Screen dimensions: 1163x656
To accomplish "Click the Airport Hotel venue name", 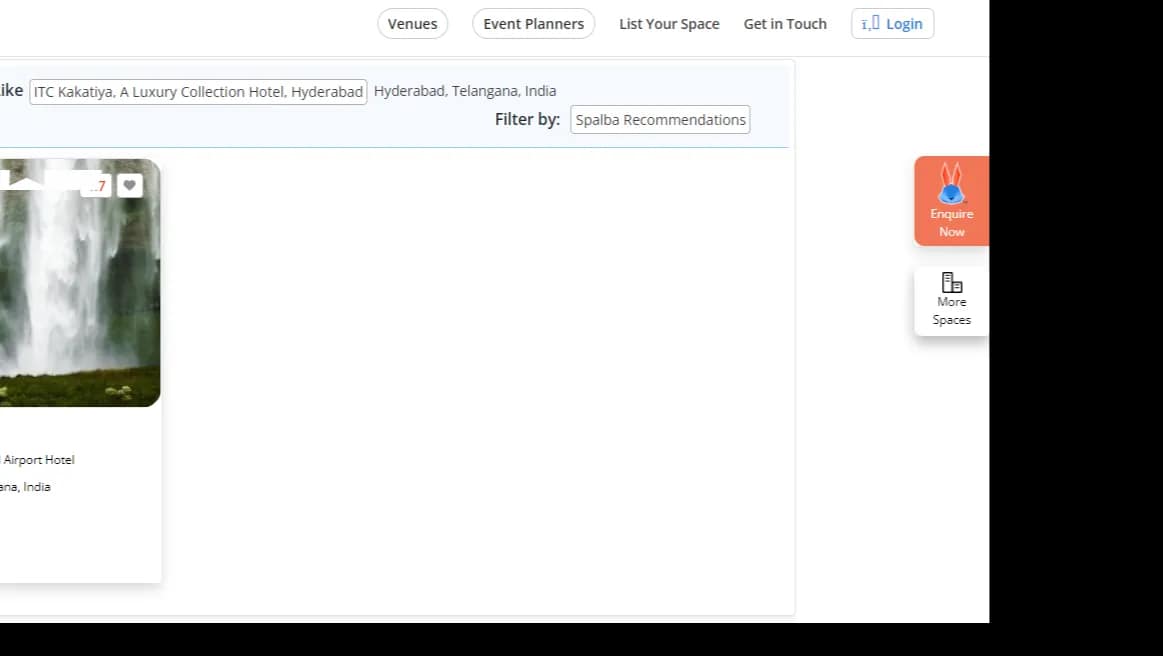I will pos(37,460).
